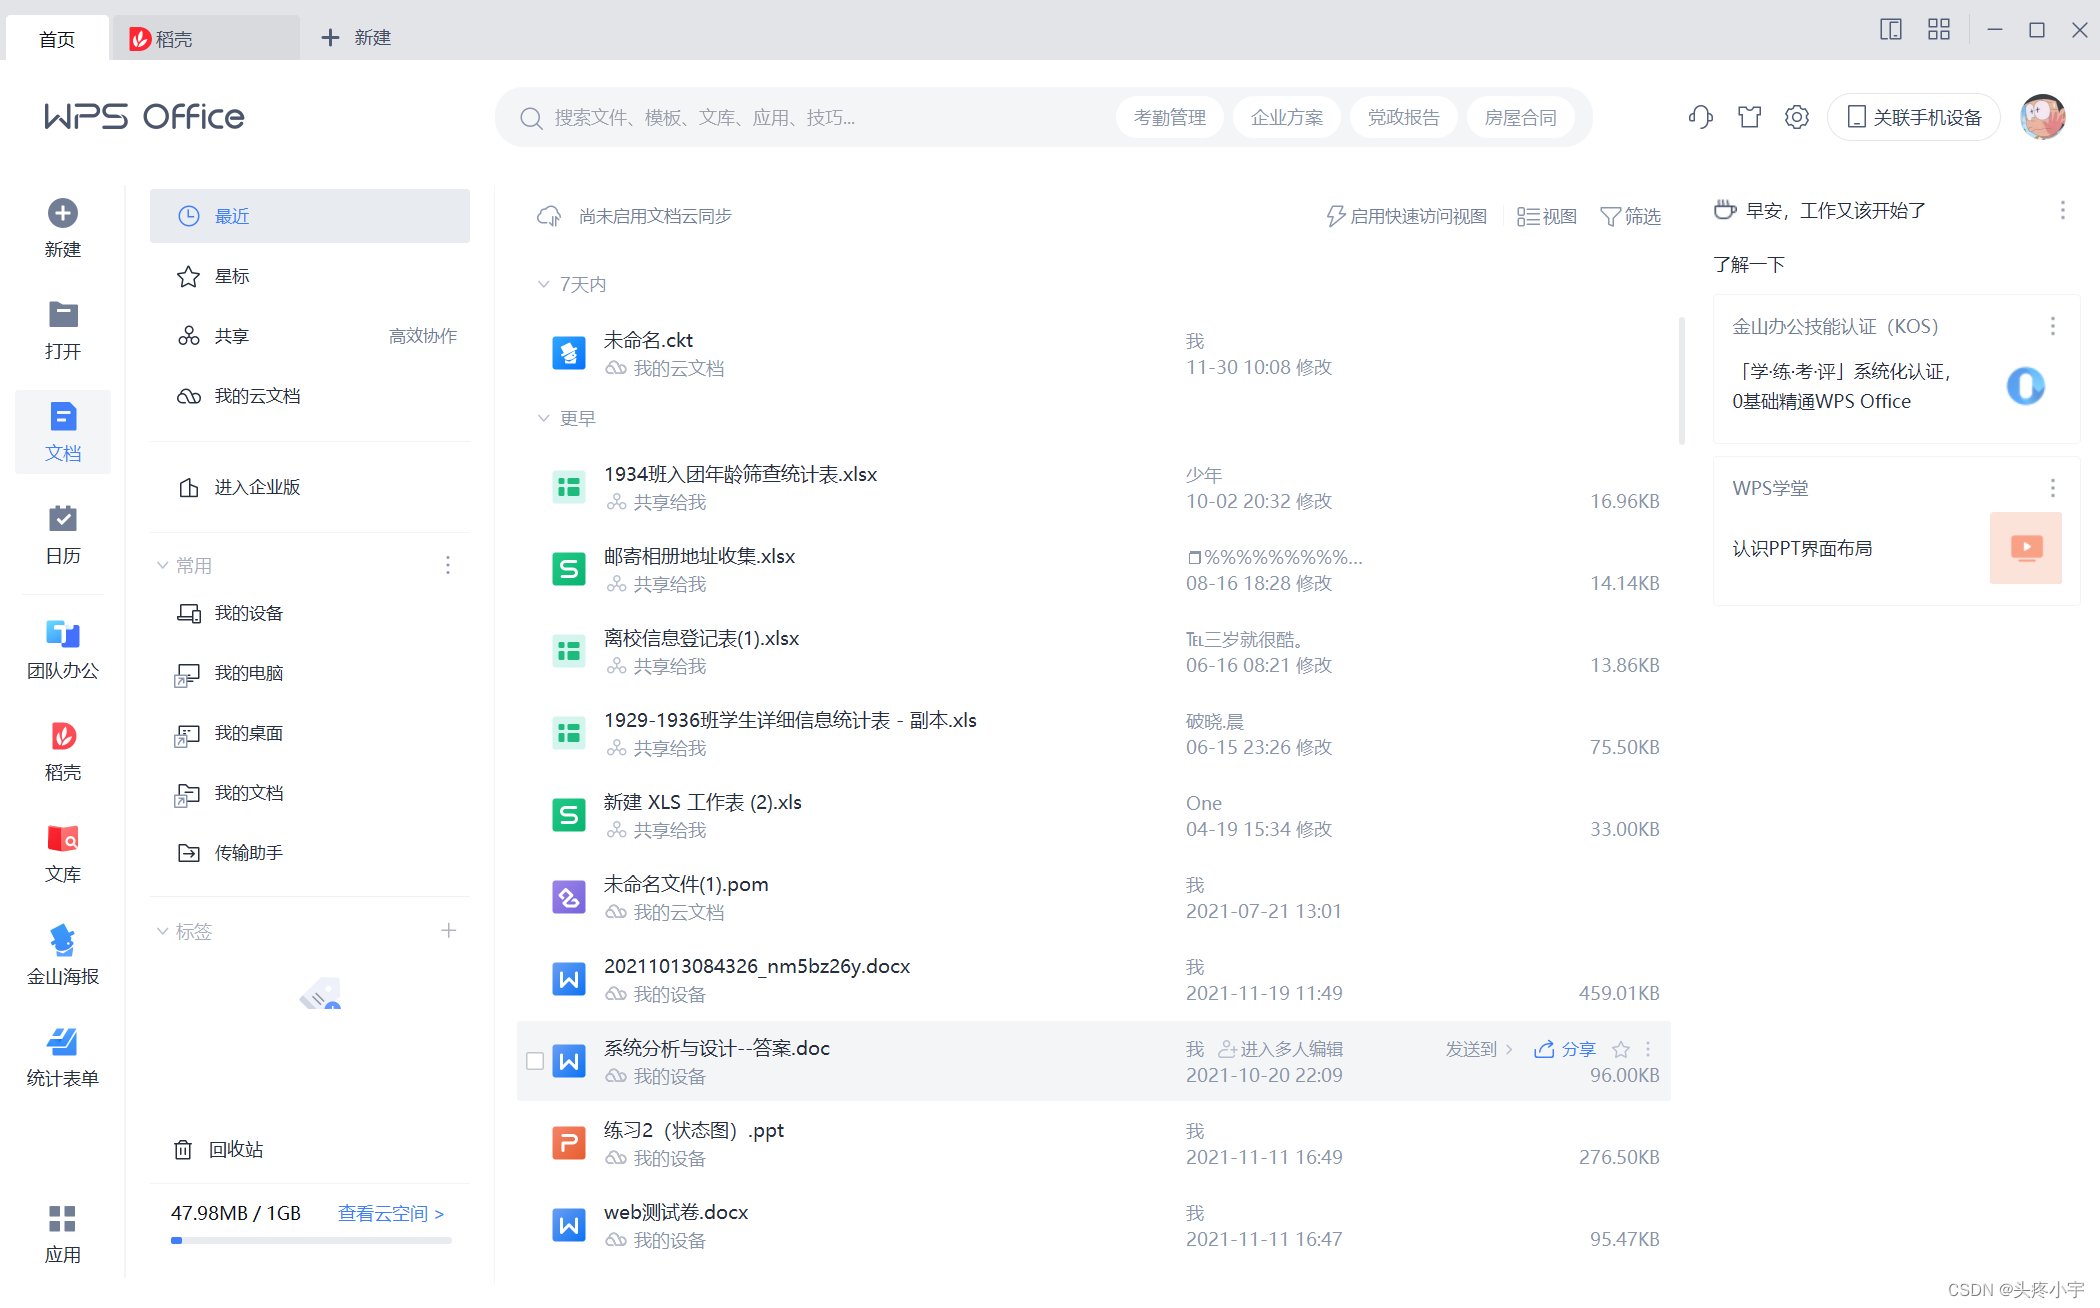
Task: Collapse the 常用 section in navigation
Action: (x=163, y=565)
